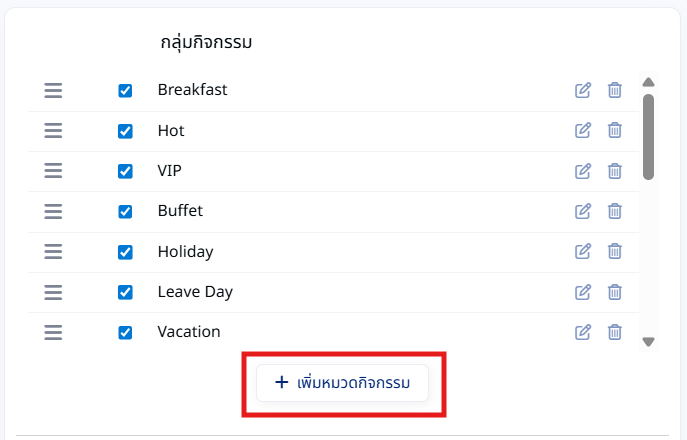Viewport: 687px width, 440px height.
Task: Uncheck the Vacation group checkbox
Action: (x=125, y=332)
